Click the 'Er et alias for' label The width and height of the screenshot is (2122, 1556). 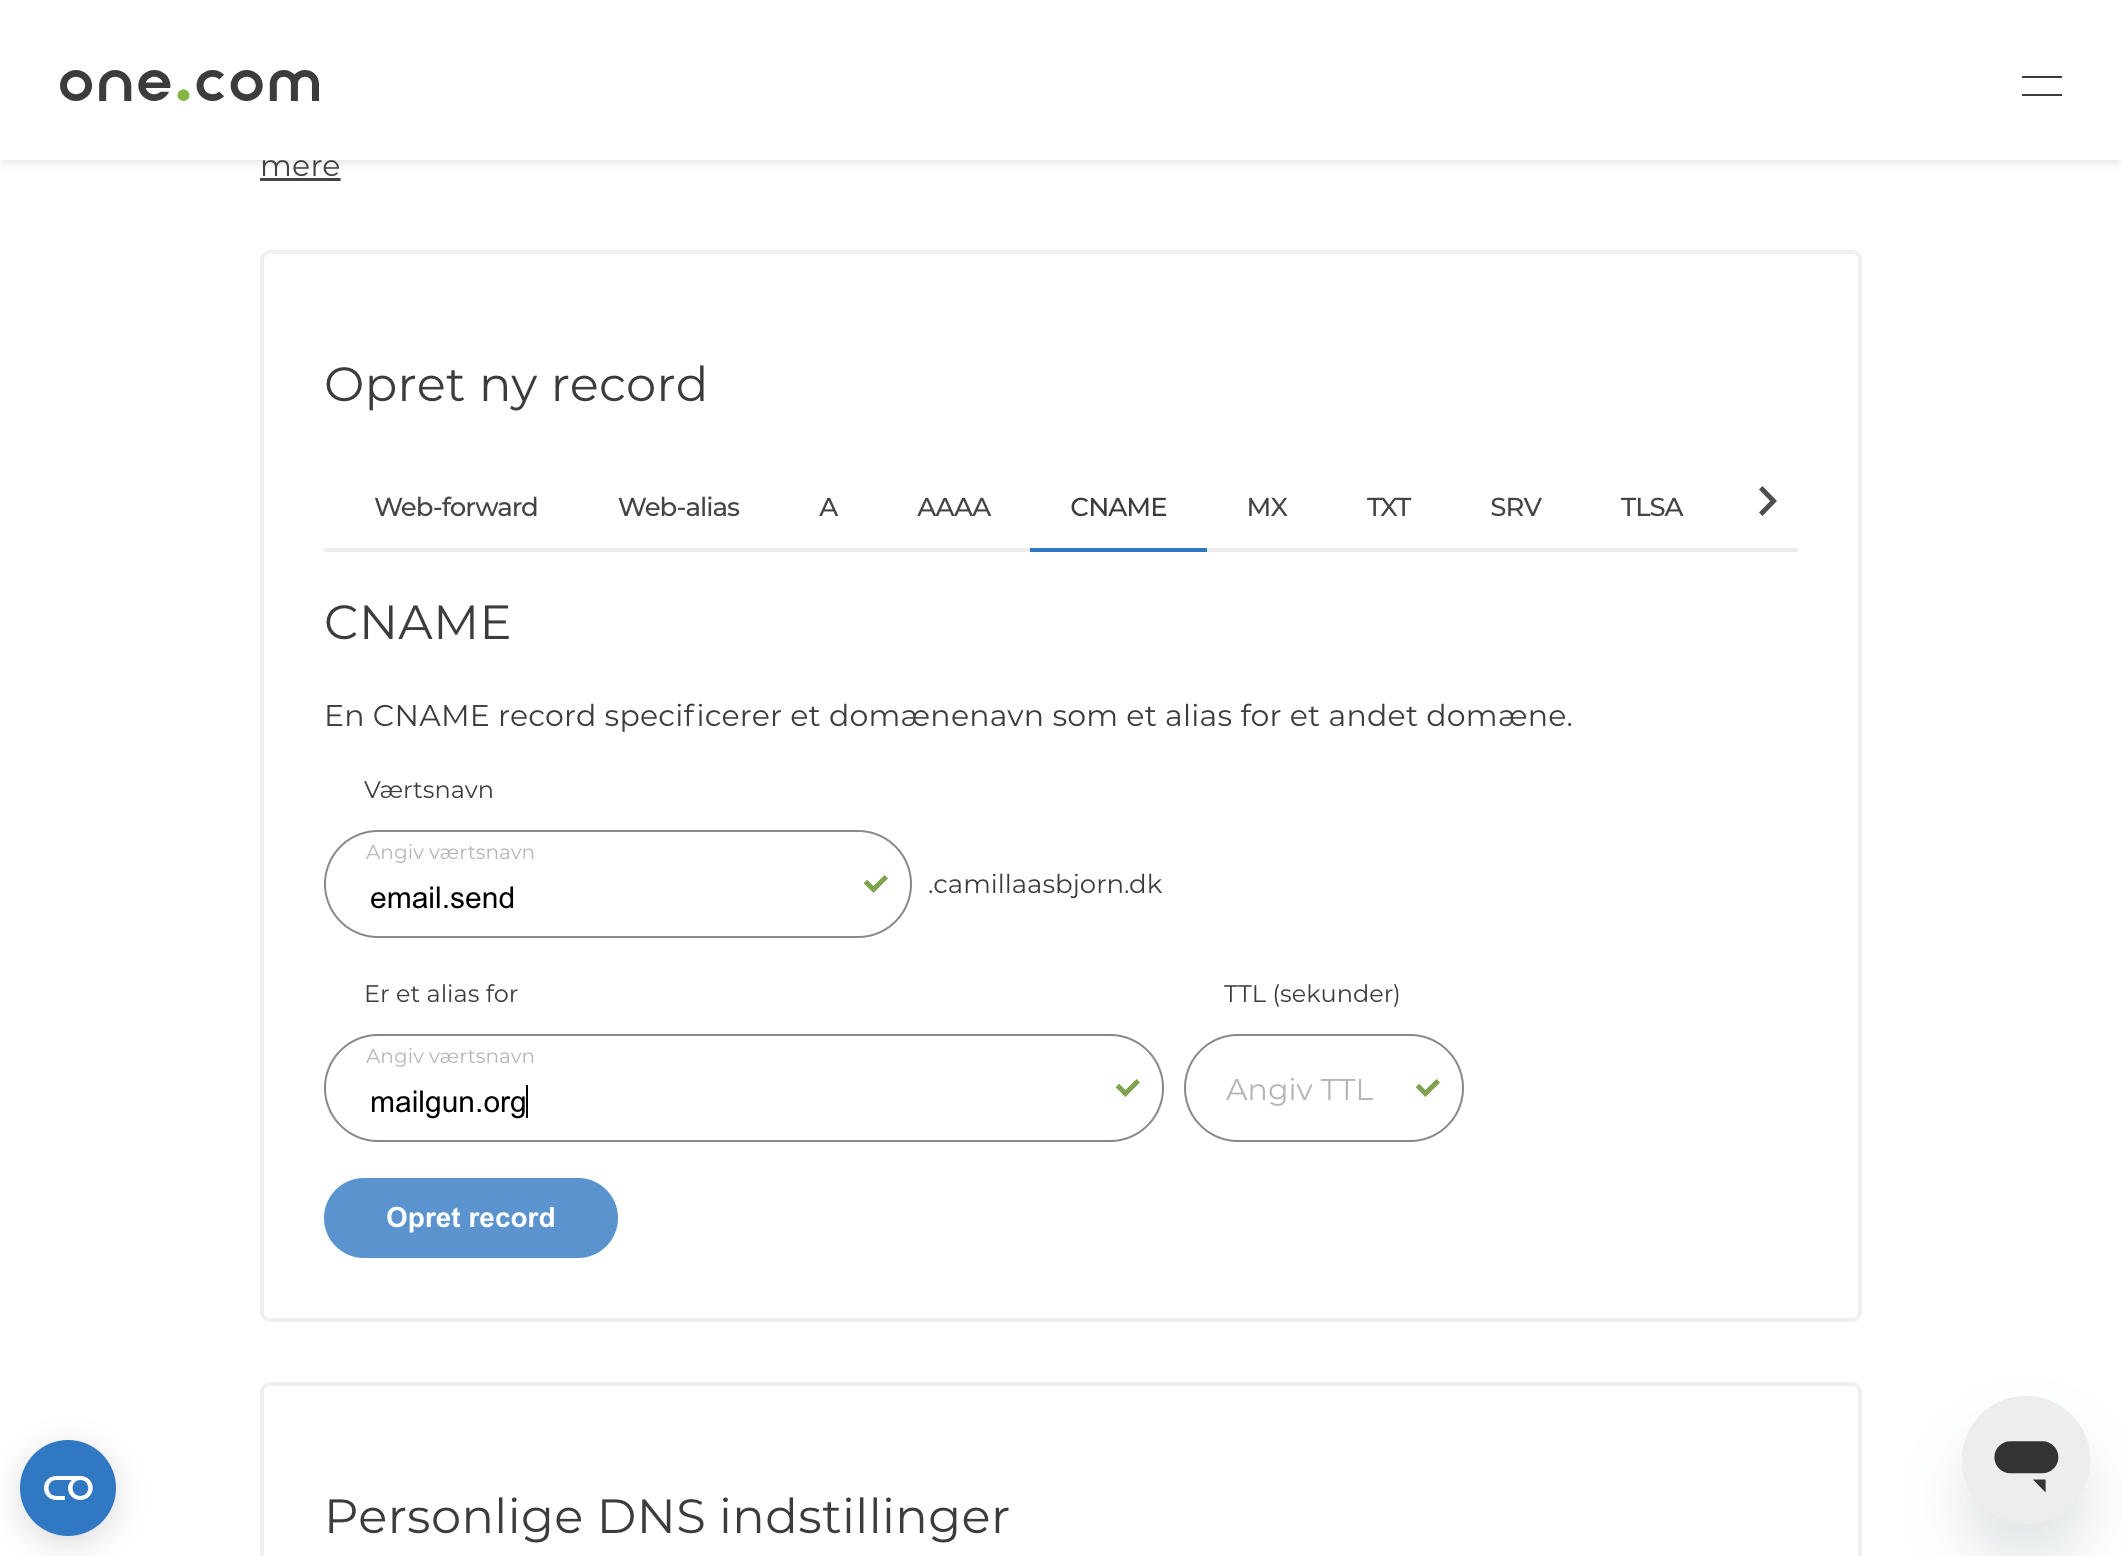(441, 994)
